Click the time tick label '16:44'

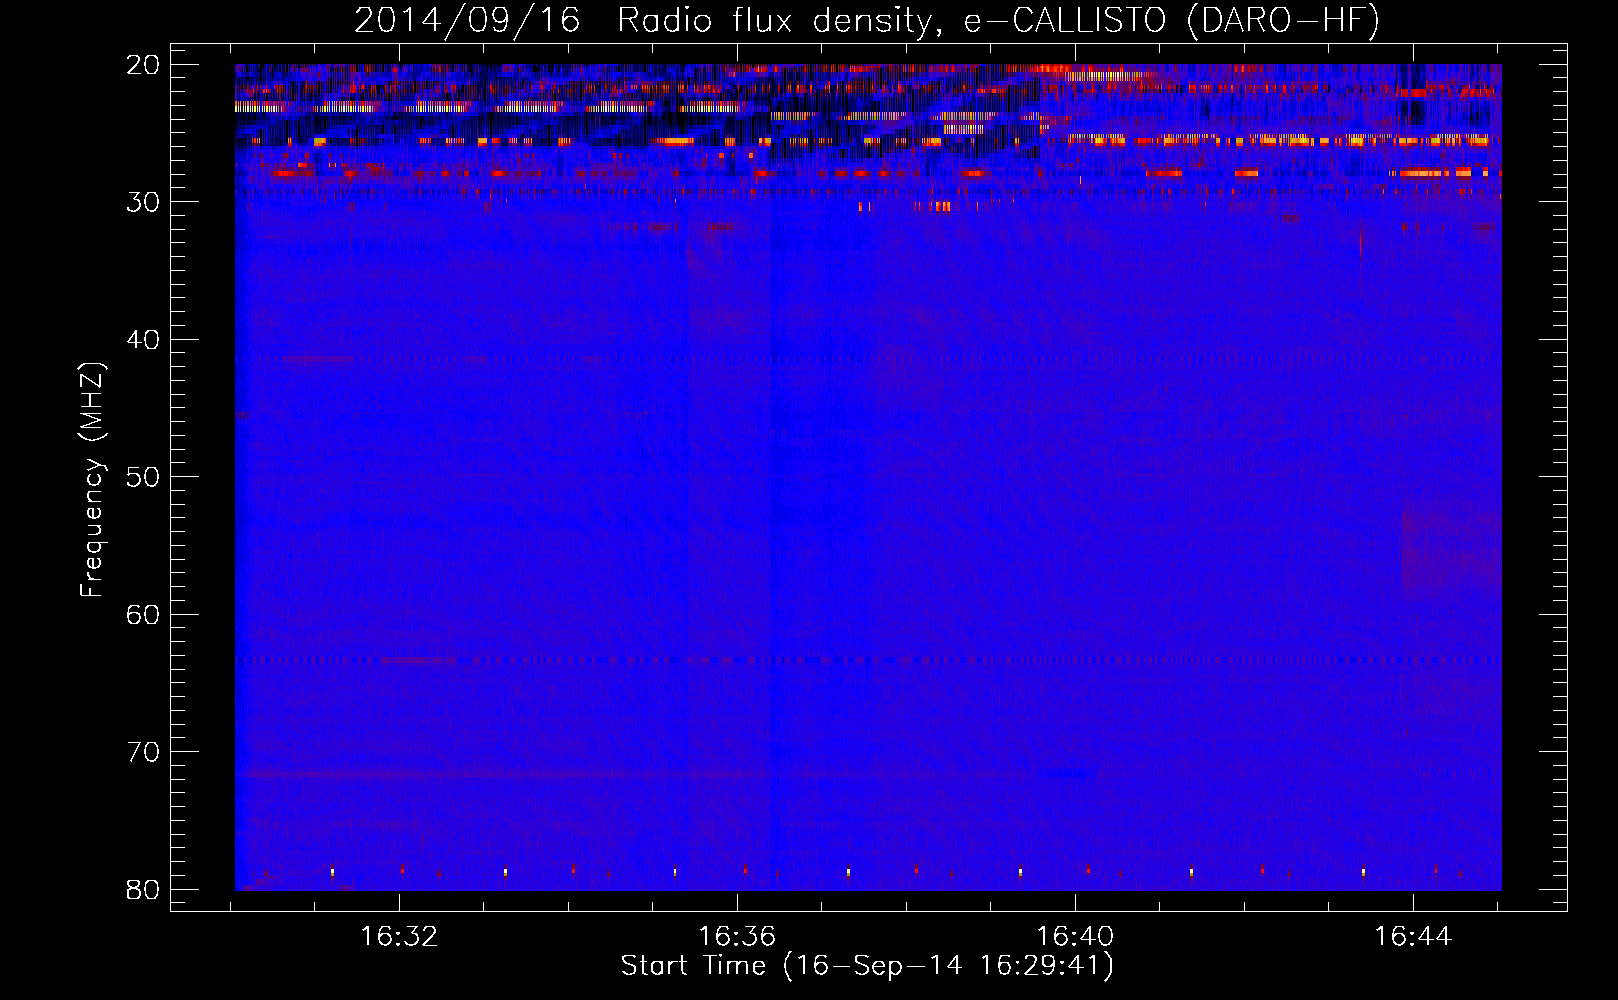click(x=1413, y=937)
